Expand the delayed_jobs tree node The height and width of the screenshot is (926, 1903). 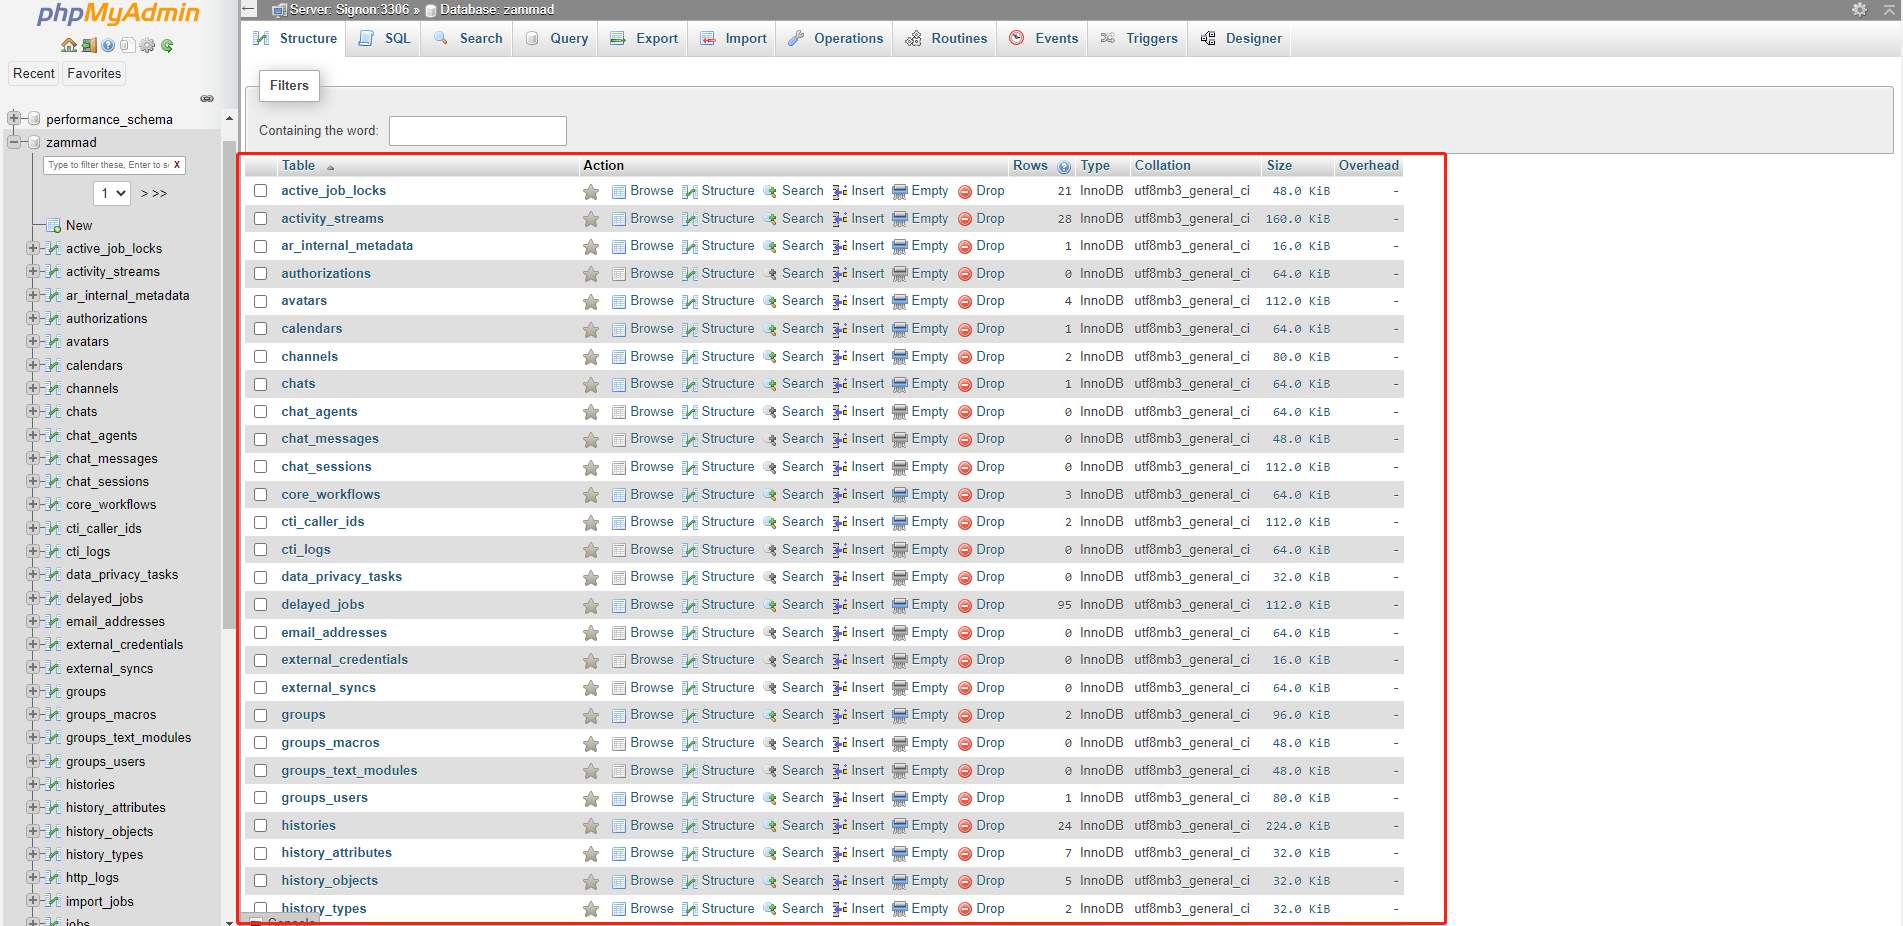pyautogui.click(x=33, y=598)
